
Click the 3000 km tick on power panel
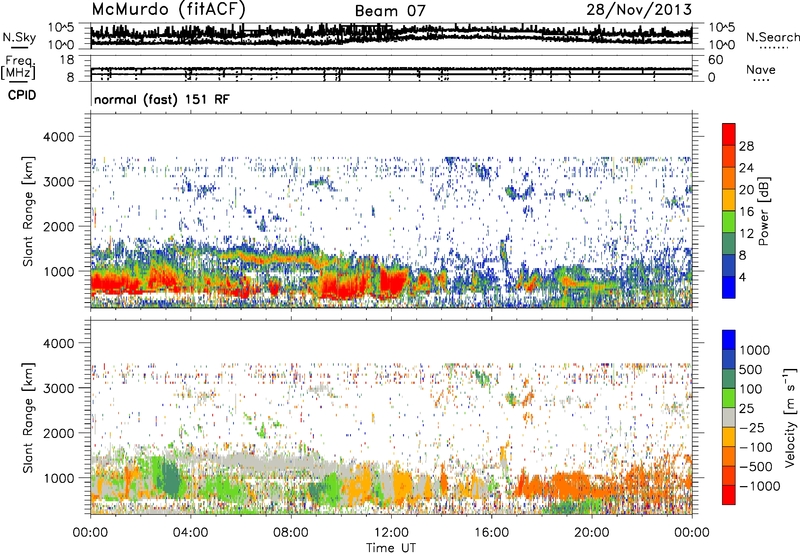[x=58, y=182]
